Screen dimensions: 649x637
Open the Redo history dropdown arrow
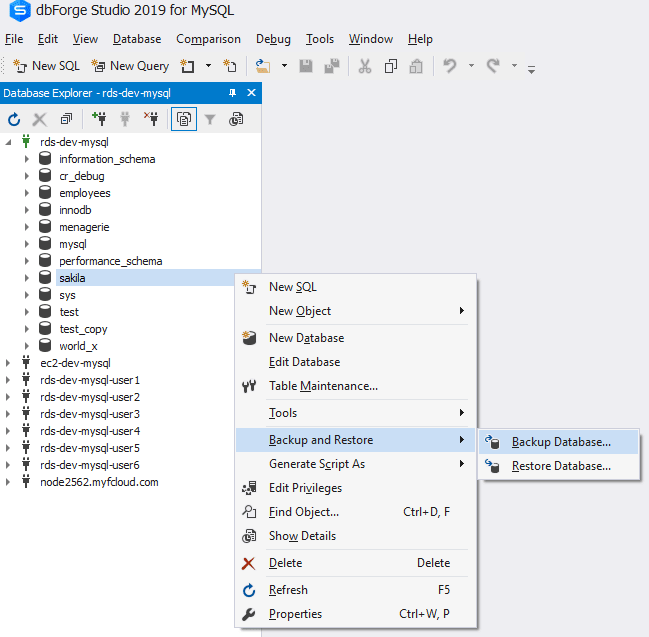click(x=514, y=65)
